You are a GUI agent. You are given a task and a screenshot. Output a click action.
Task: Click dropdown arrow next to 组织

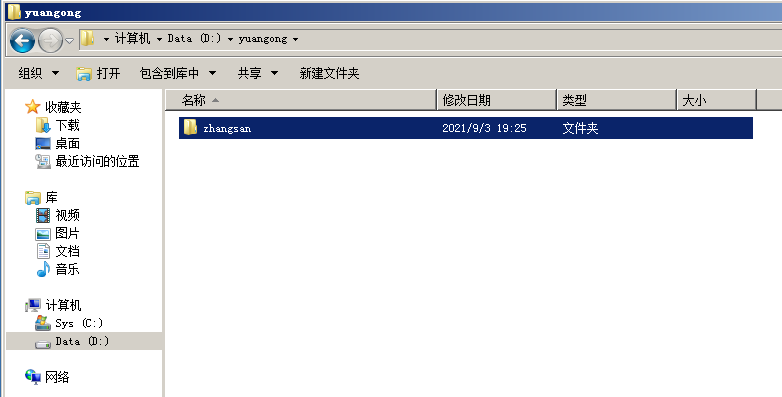click(x=55, y=73)
